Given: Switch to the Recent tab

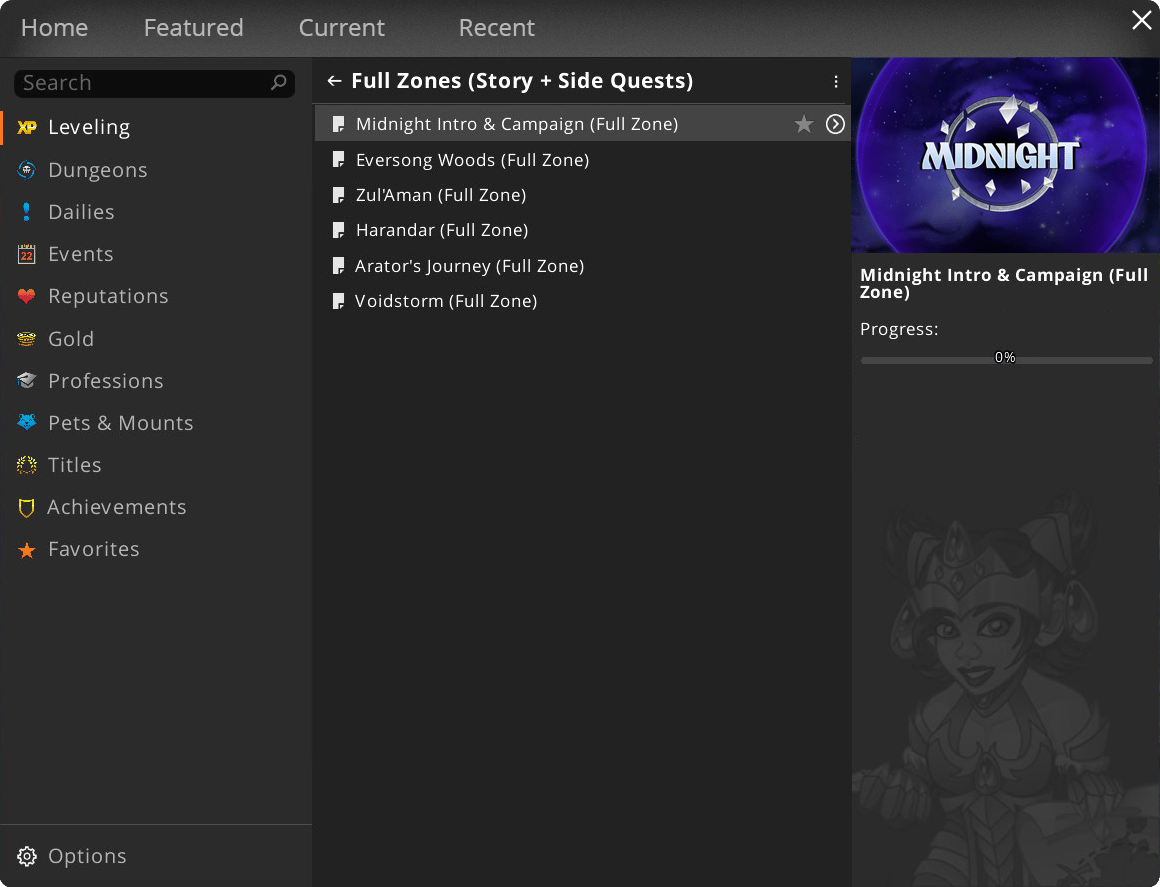Looking at the screenshot, I should point(496,27).
